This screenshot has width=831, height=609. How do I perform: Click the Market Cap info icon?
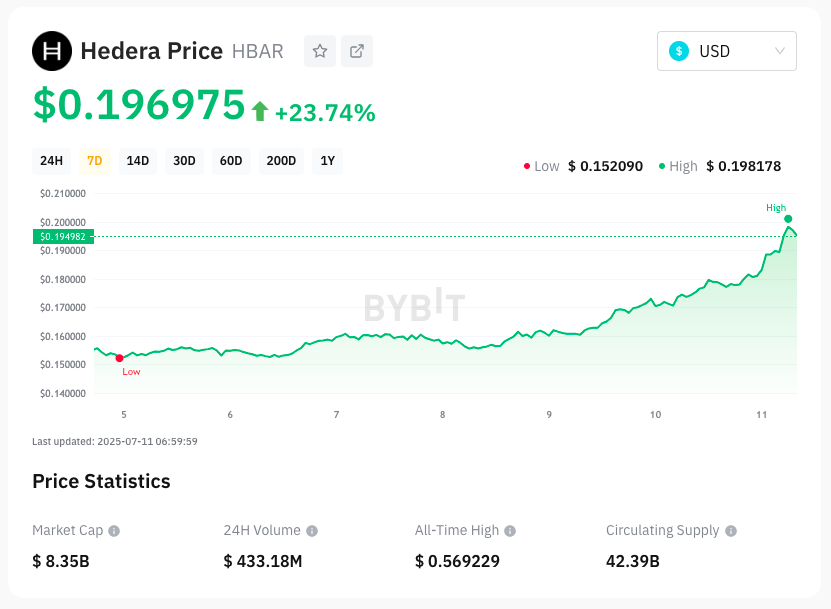114,531
